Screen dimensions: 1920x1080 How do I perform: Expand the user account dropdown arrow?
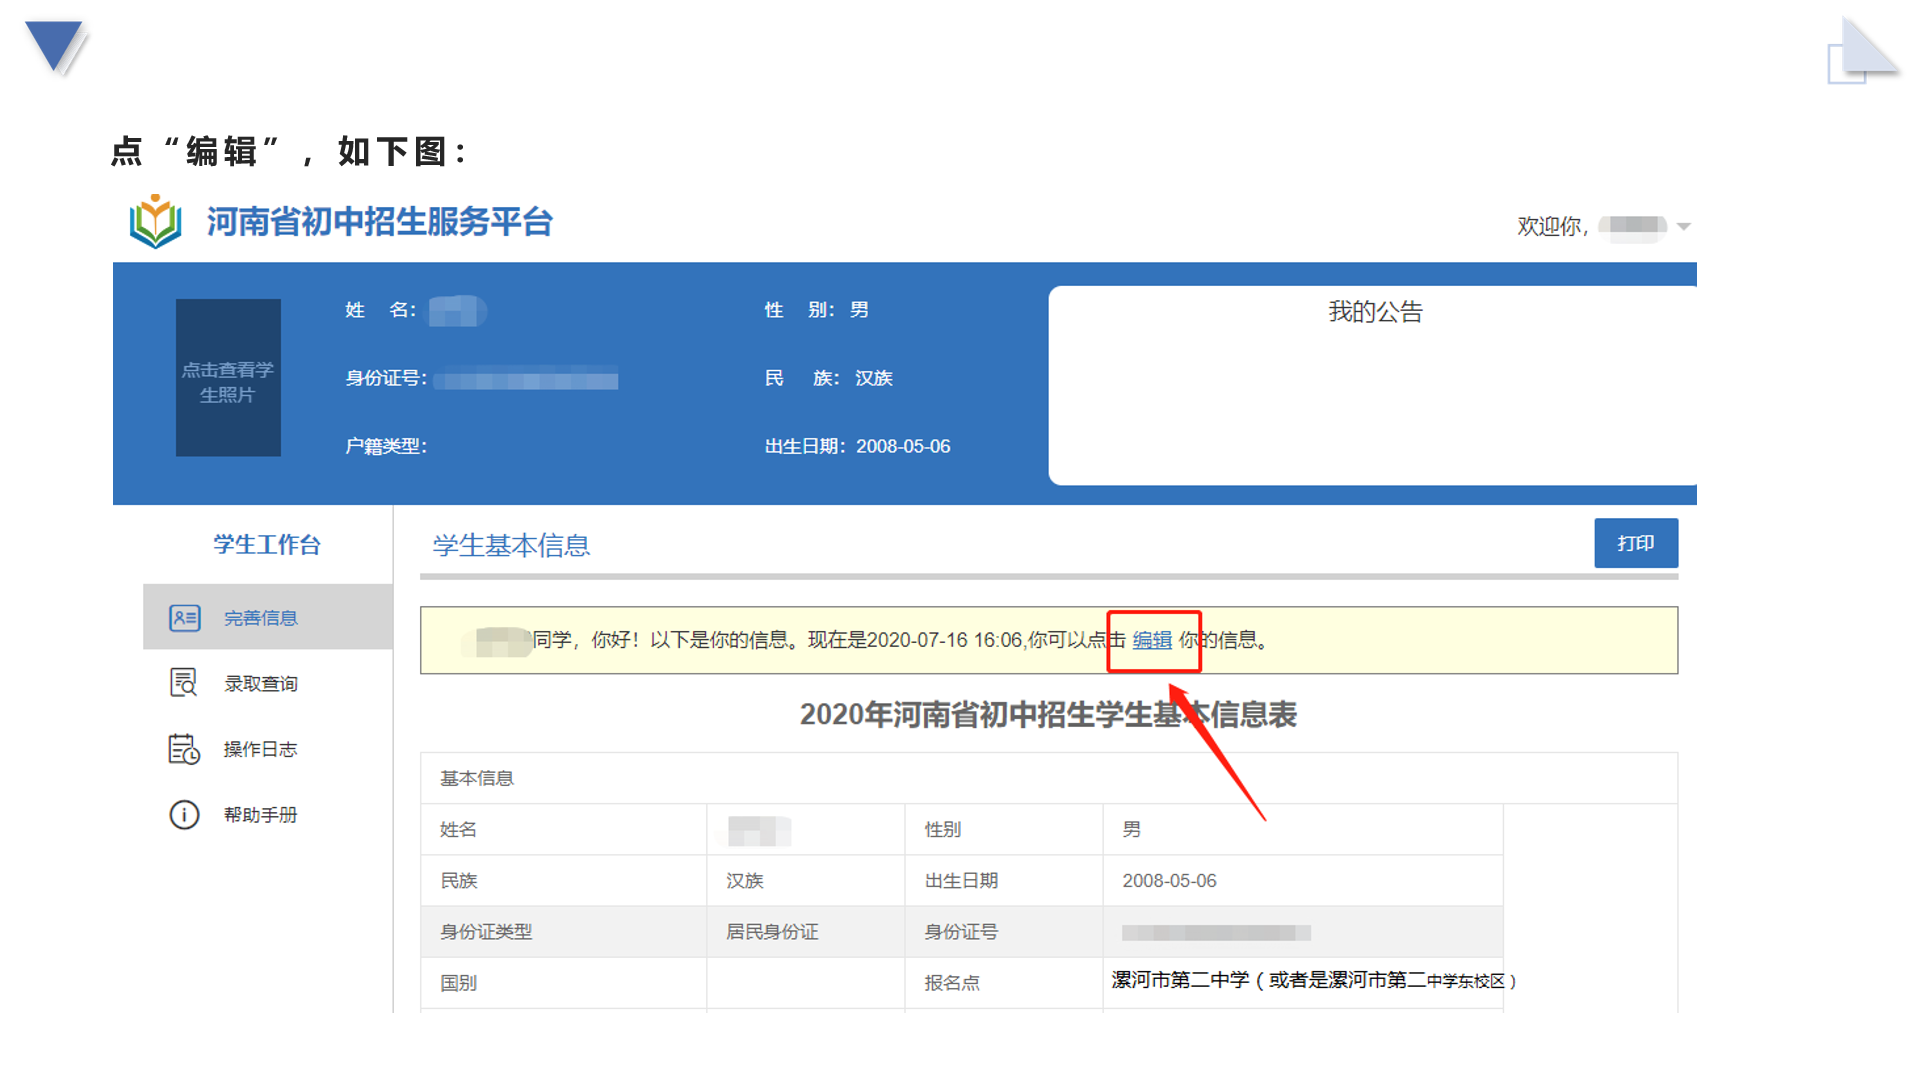1684,227
